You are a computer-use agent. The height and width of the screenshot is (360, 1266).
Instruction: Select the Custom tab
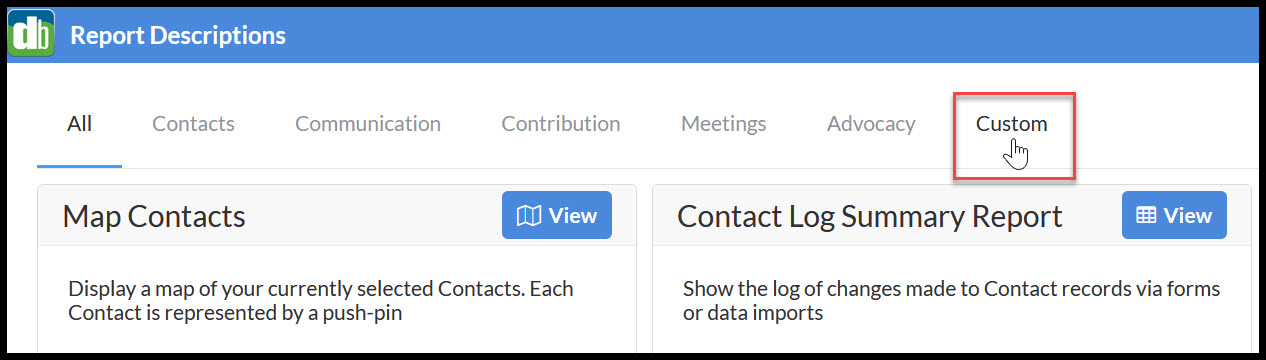[1012, 124]
